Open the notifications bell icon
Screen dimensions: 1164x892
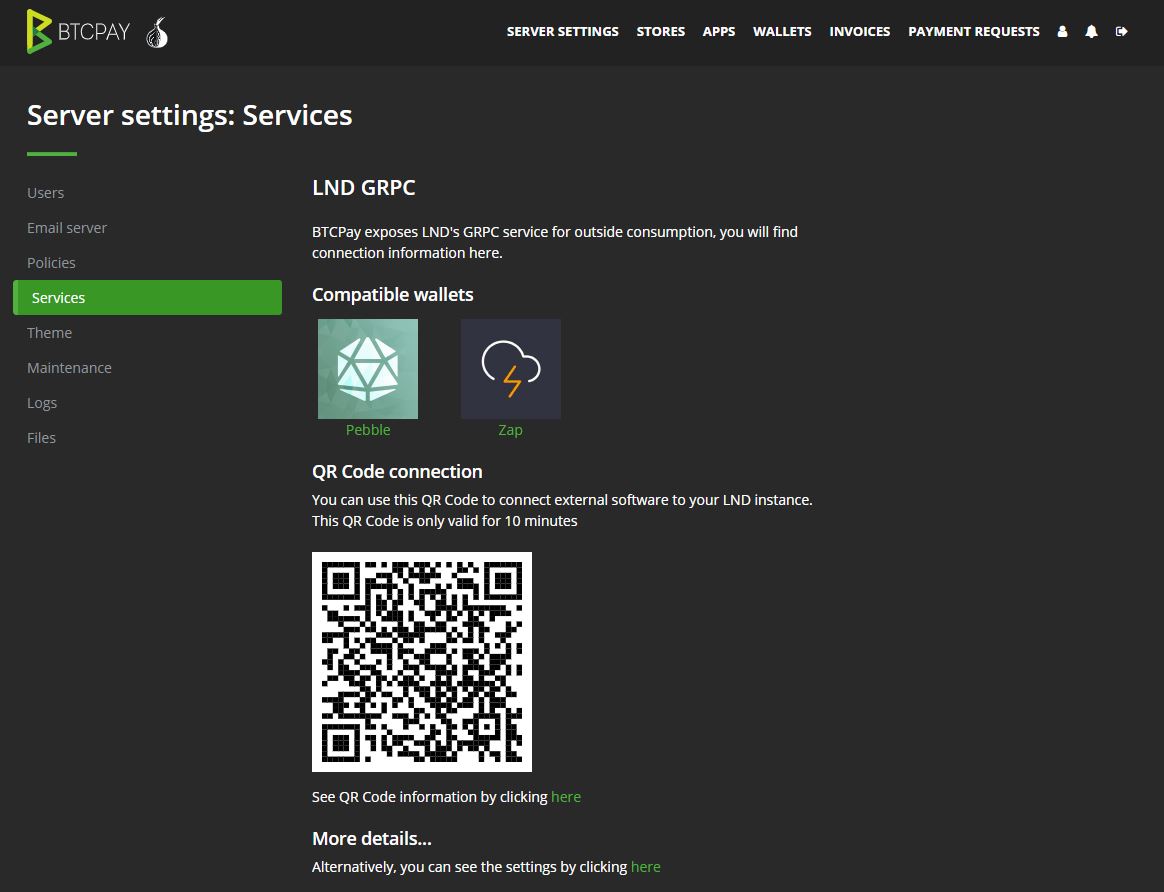pyautogui.click(x=1091, y=31)
